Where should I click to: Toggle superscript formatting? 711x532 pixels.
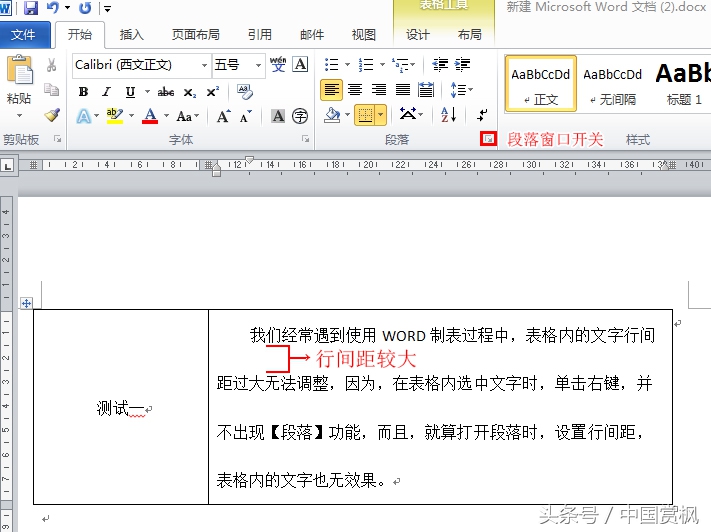[x=213, y=92]
